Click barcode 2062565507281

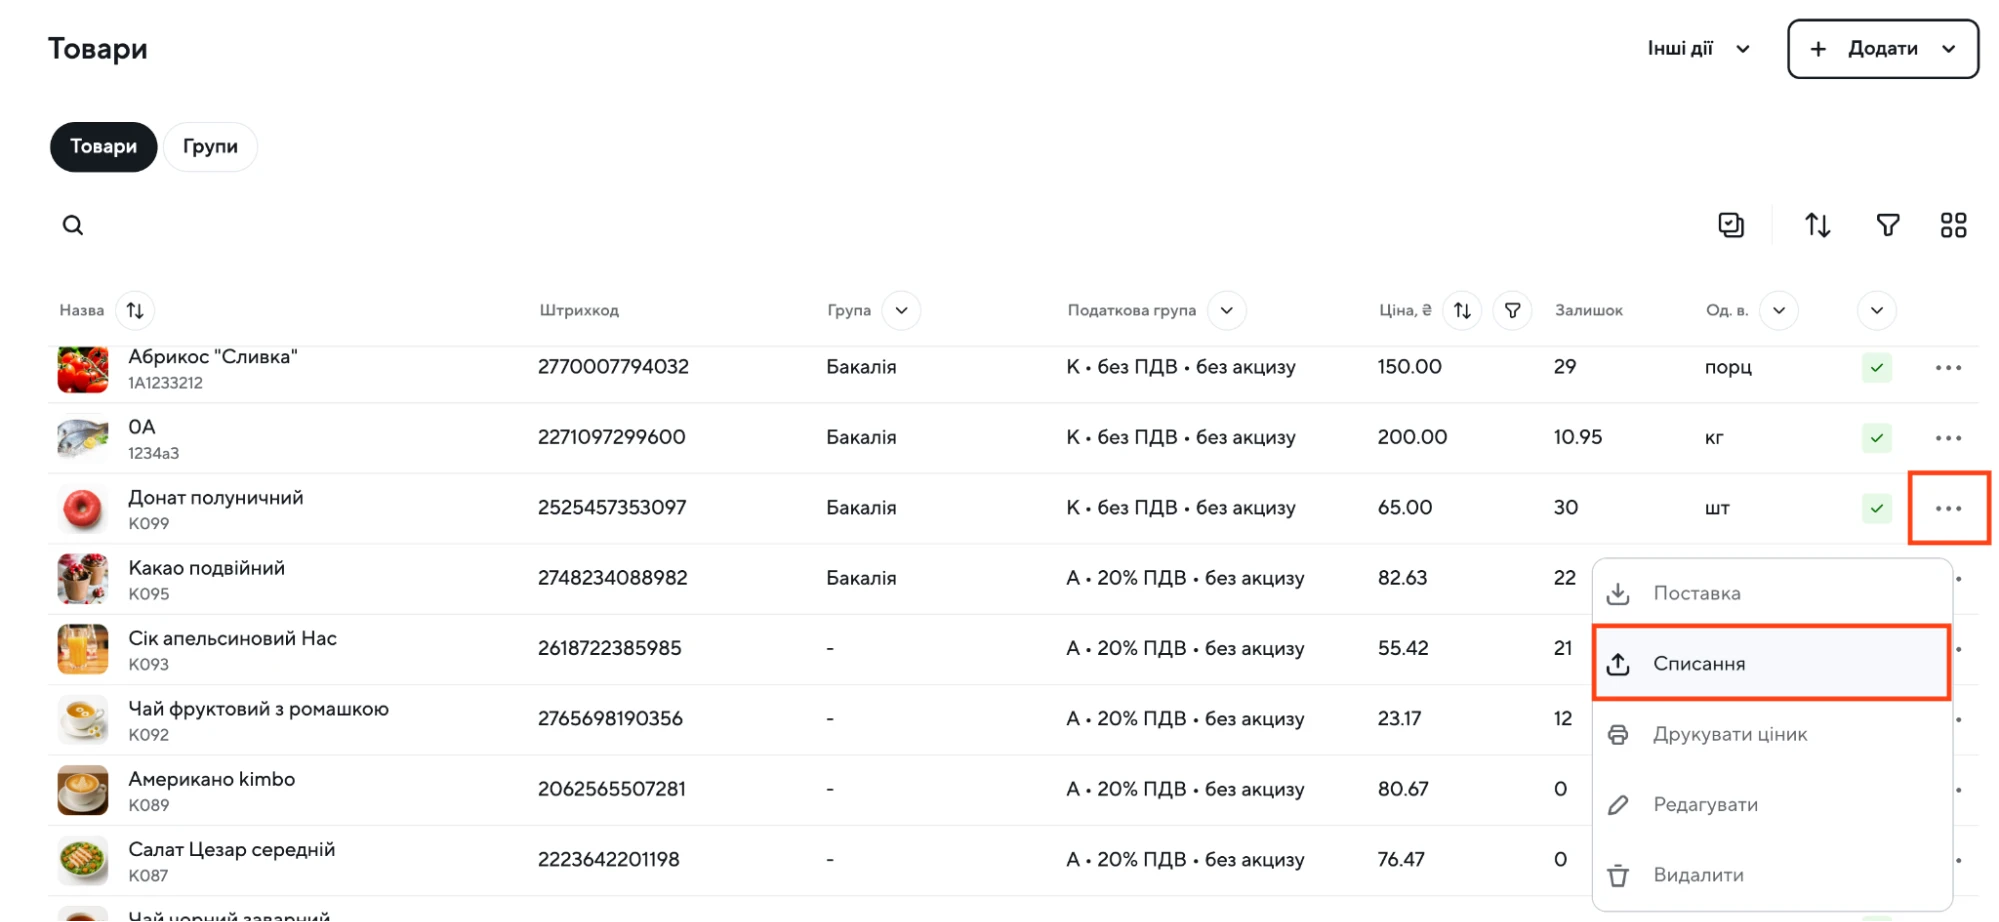612,789
